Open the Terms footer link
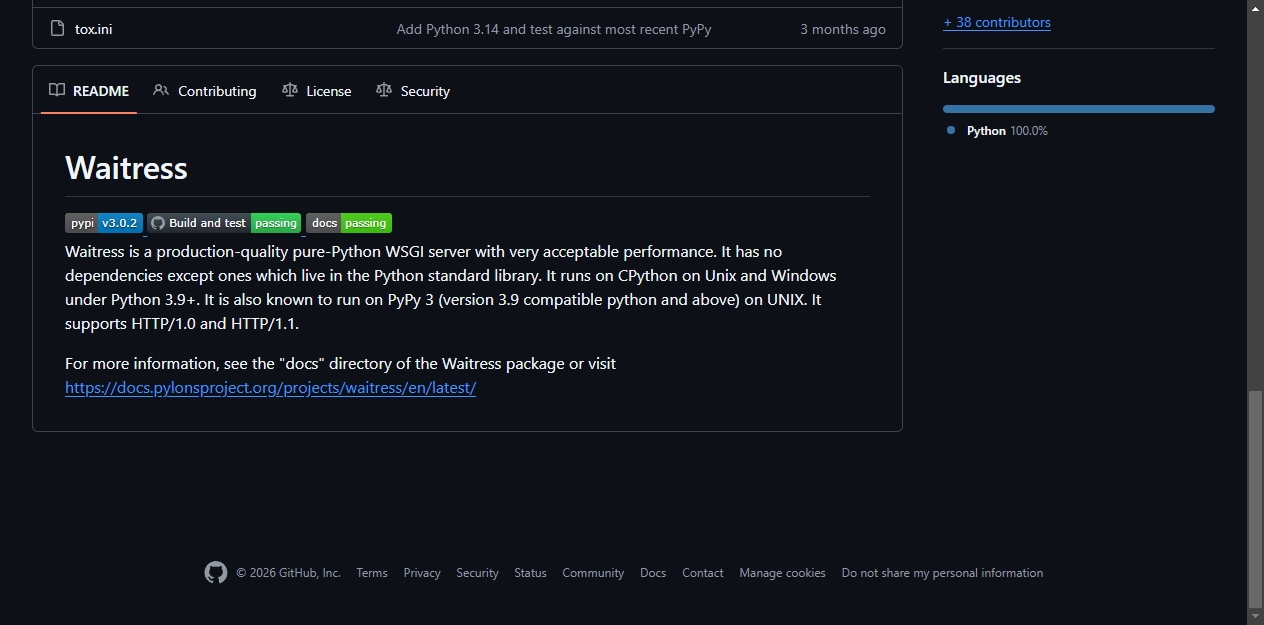The width and height of the screenshot is (1264, 625). coord(372,573)
